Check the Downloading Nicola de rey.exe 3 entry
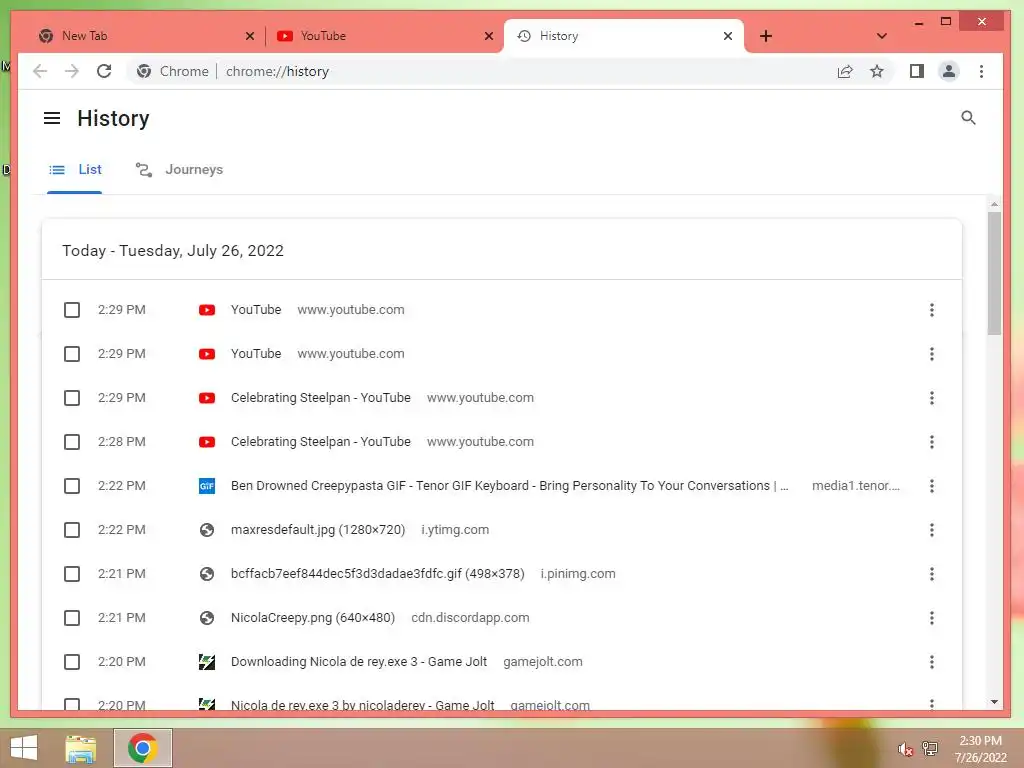 pyautogui.click(x=72, y=662)
